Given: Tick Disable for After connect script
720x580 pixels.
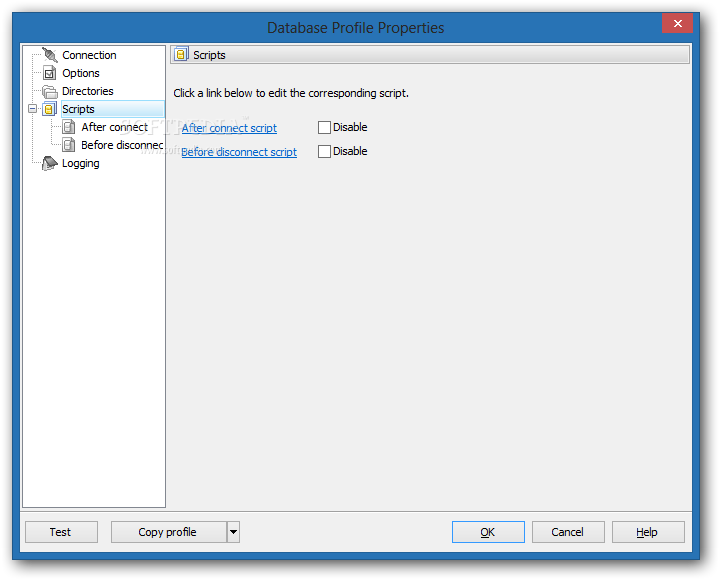Looking at the screenshot, I should pos(324,127).
